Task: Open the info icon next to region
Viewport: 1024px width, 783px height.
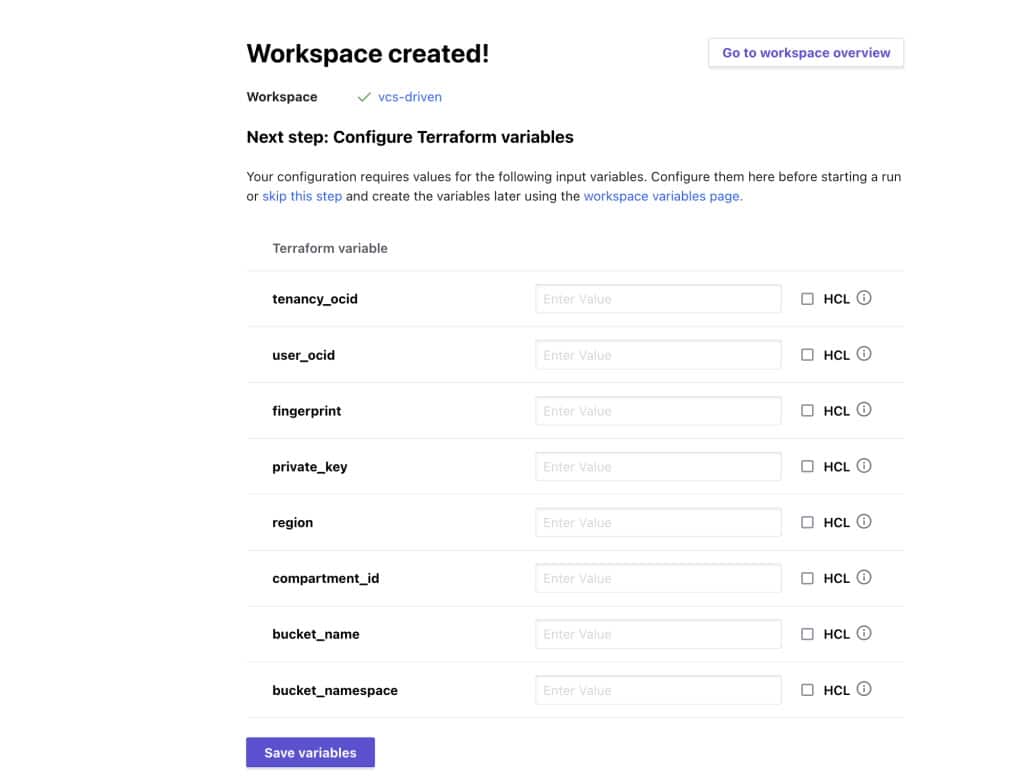Action: point(866,522)
